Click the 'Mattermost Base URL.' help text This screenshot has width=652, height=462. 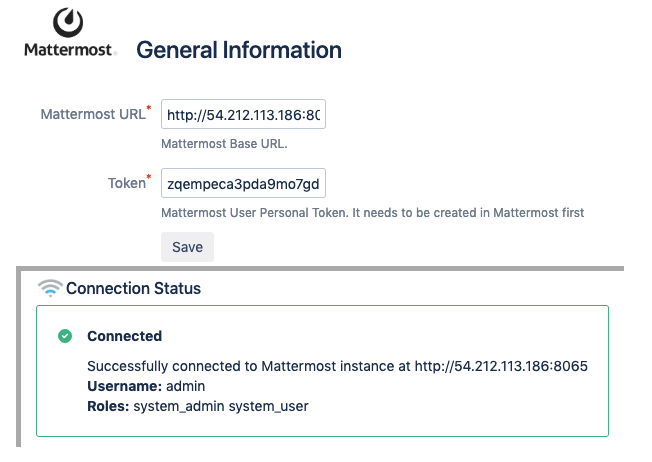[x=222, y=143]
